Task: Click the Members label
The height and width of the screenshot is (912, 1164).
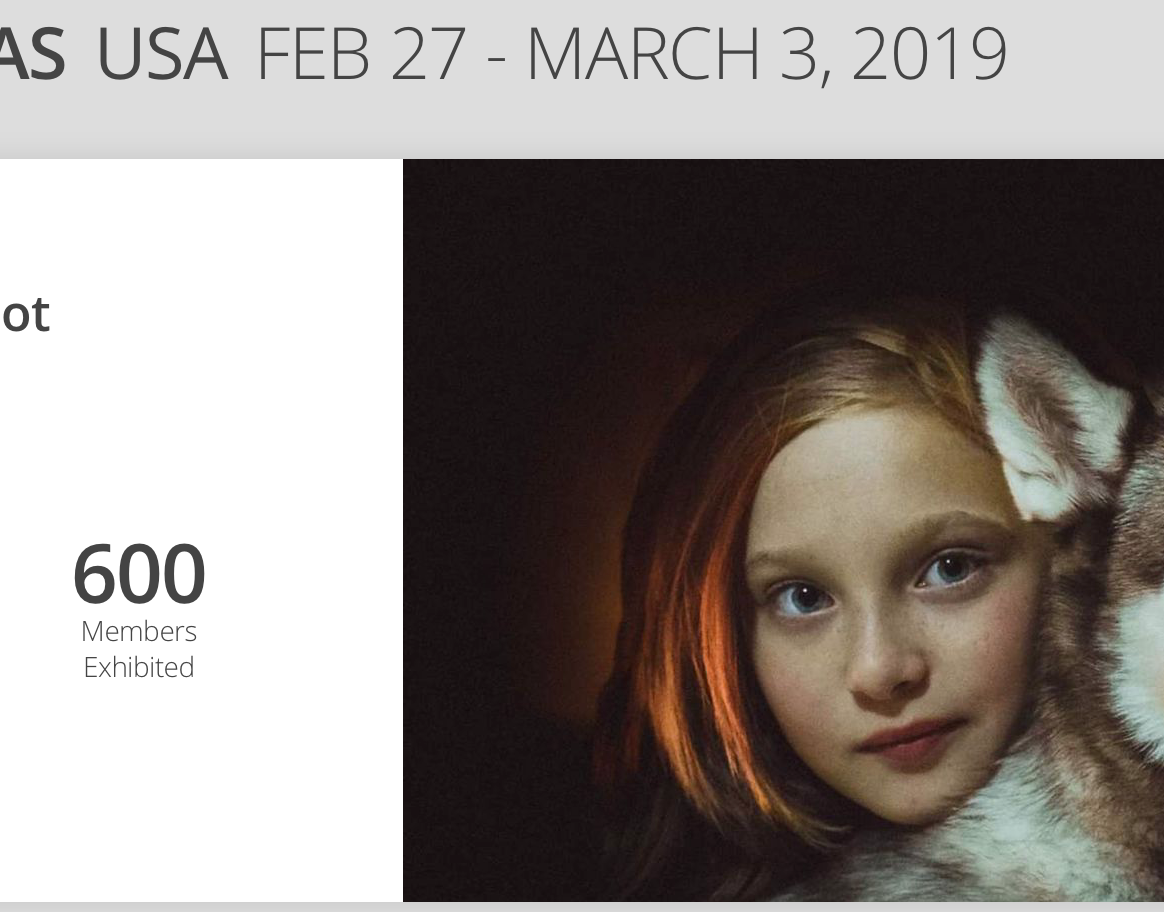Action: [139, 631]
